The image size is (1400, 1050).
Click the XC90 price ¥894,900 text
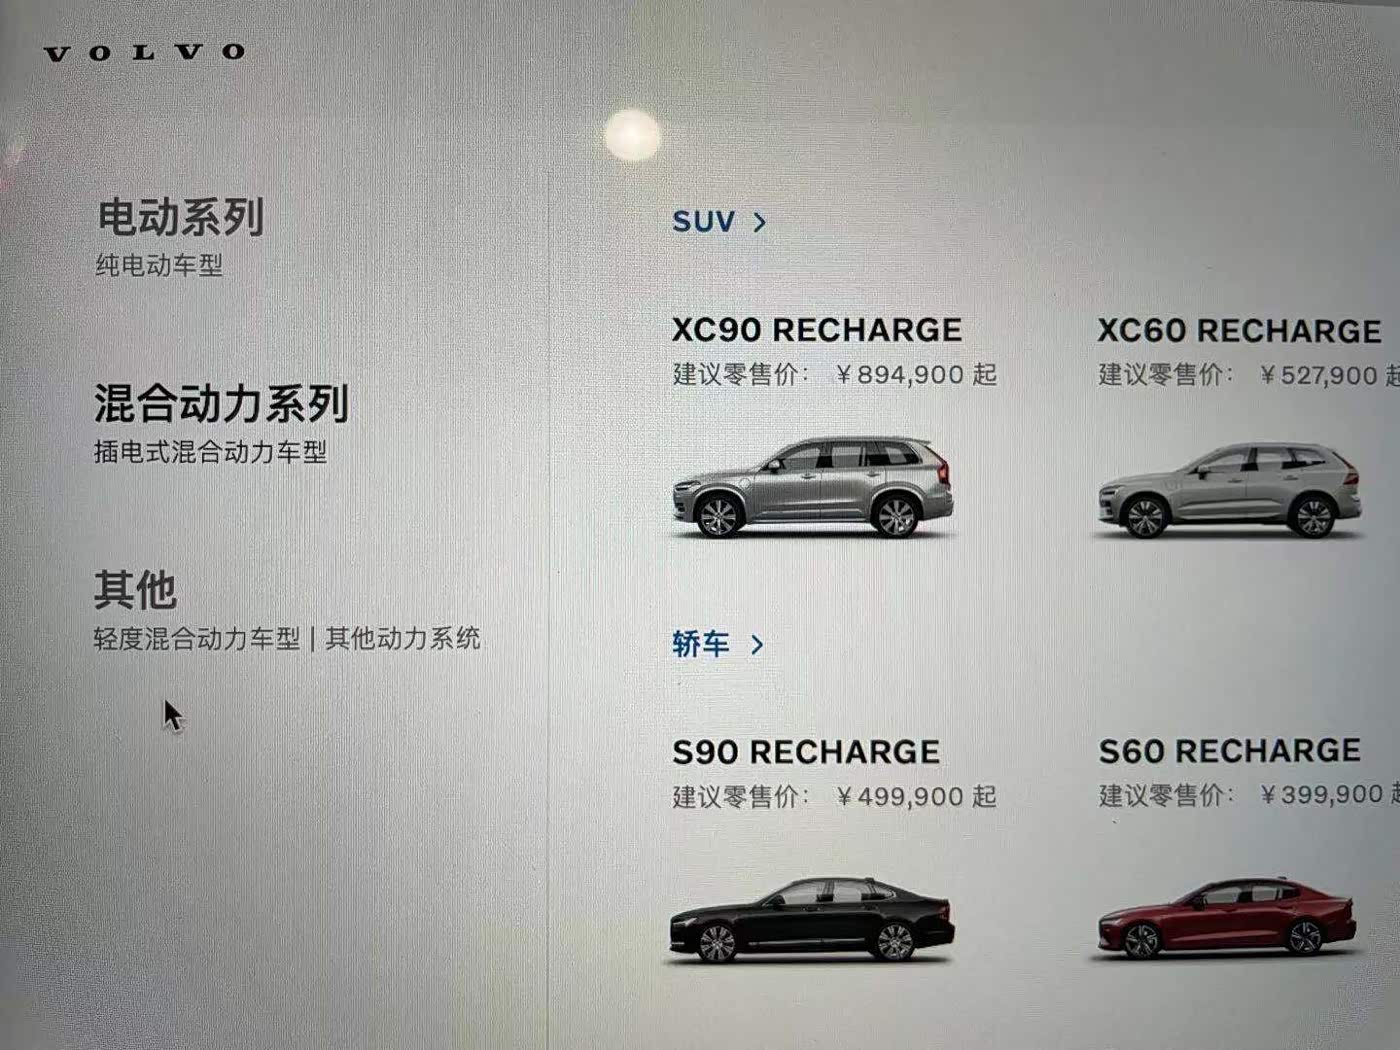(900, 375)
